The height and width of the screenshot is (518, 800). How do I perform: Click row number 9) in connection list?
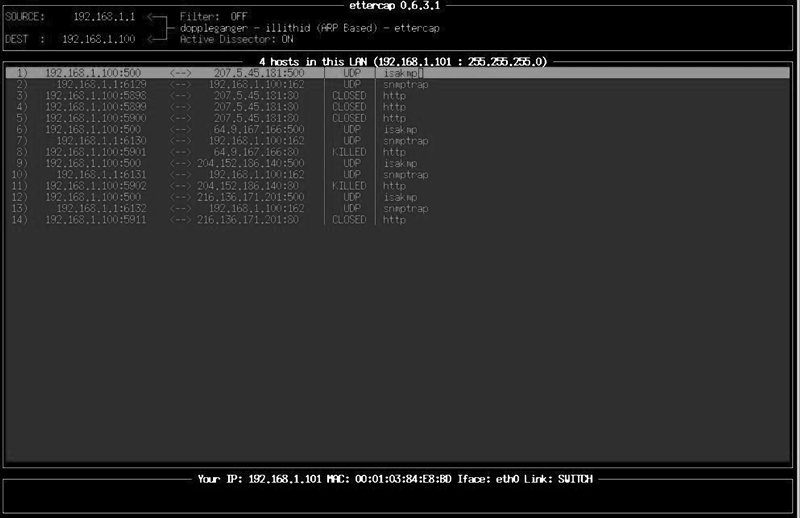click(x=22, y=163)
